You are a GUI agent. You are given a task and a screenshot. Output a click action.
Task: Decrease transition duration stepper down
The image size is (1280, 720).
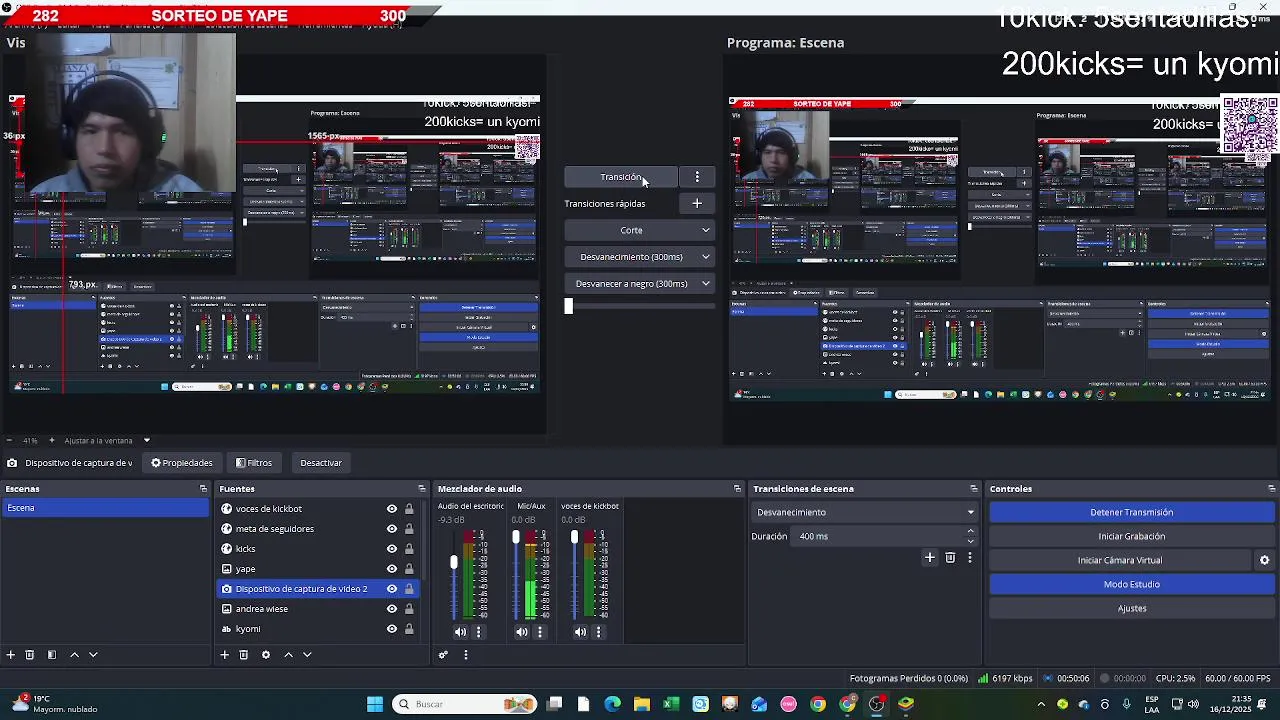970,541
